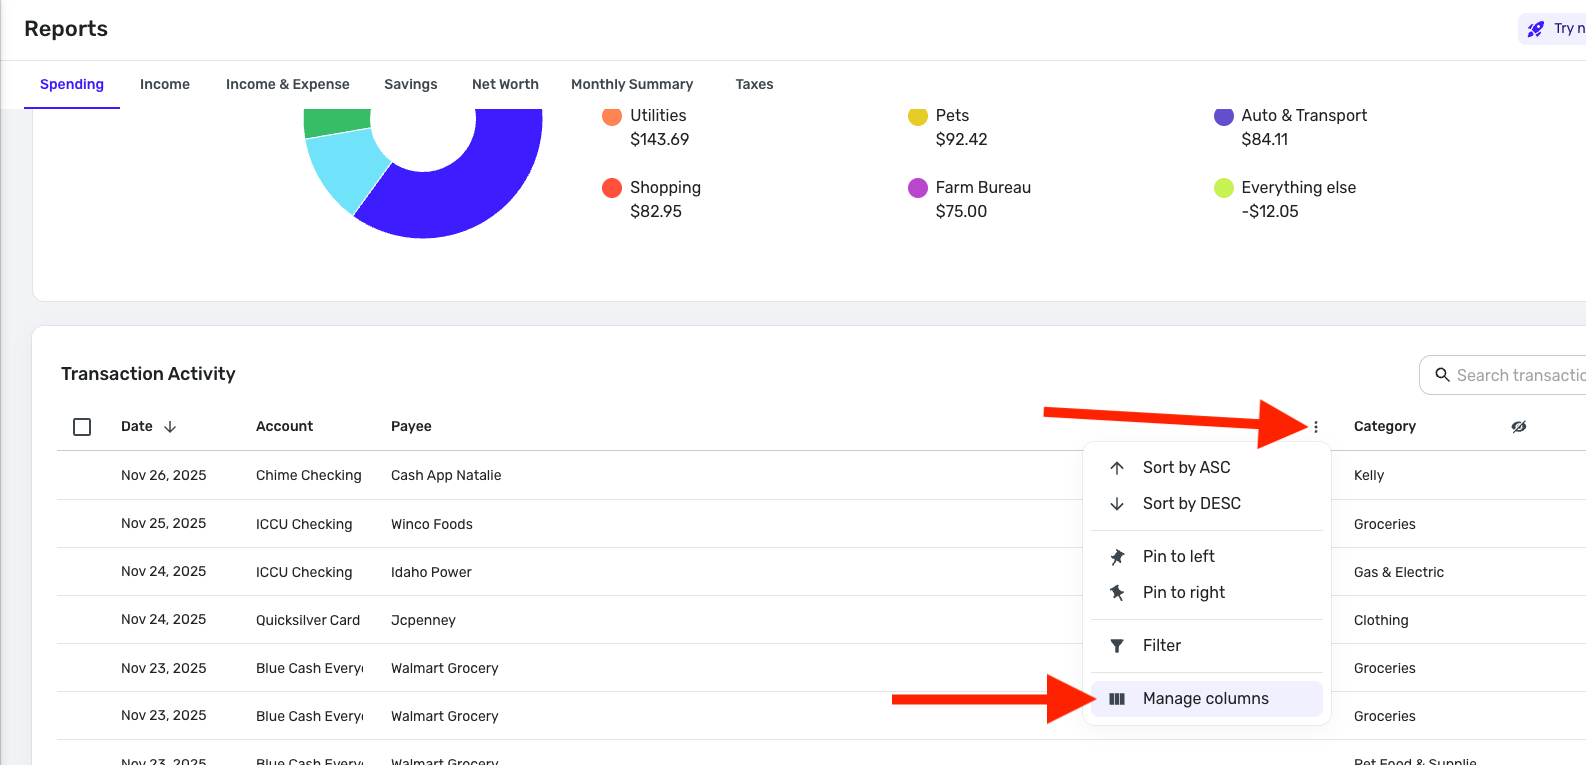The width and height of the screenshot is (1586, 765).
Task: Click the hidden-eye icon in table header
Action: (x=1519, y=427)
